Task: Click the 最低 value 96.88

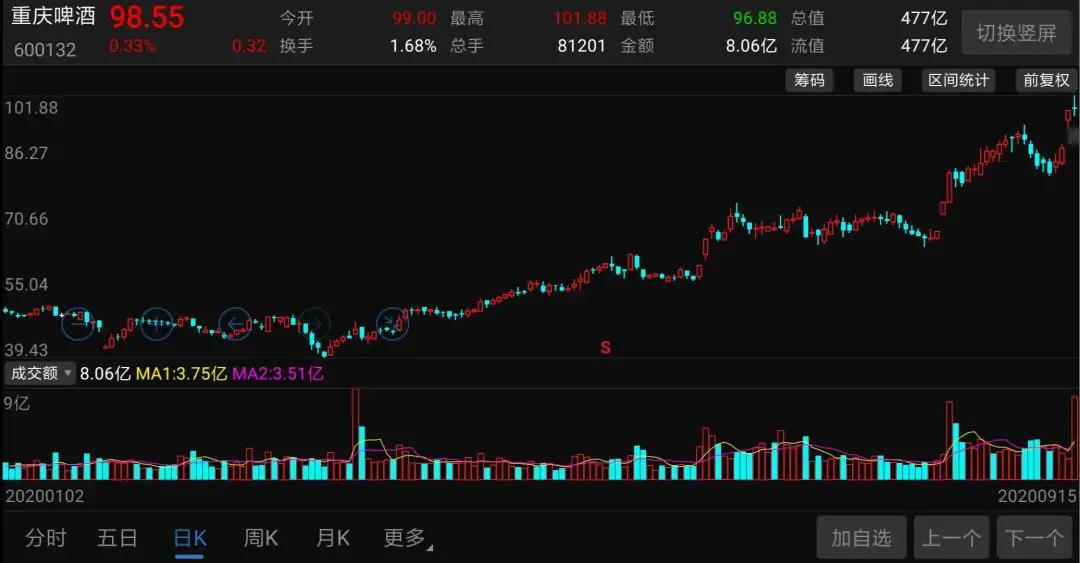Action: pos(754,18)
